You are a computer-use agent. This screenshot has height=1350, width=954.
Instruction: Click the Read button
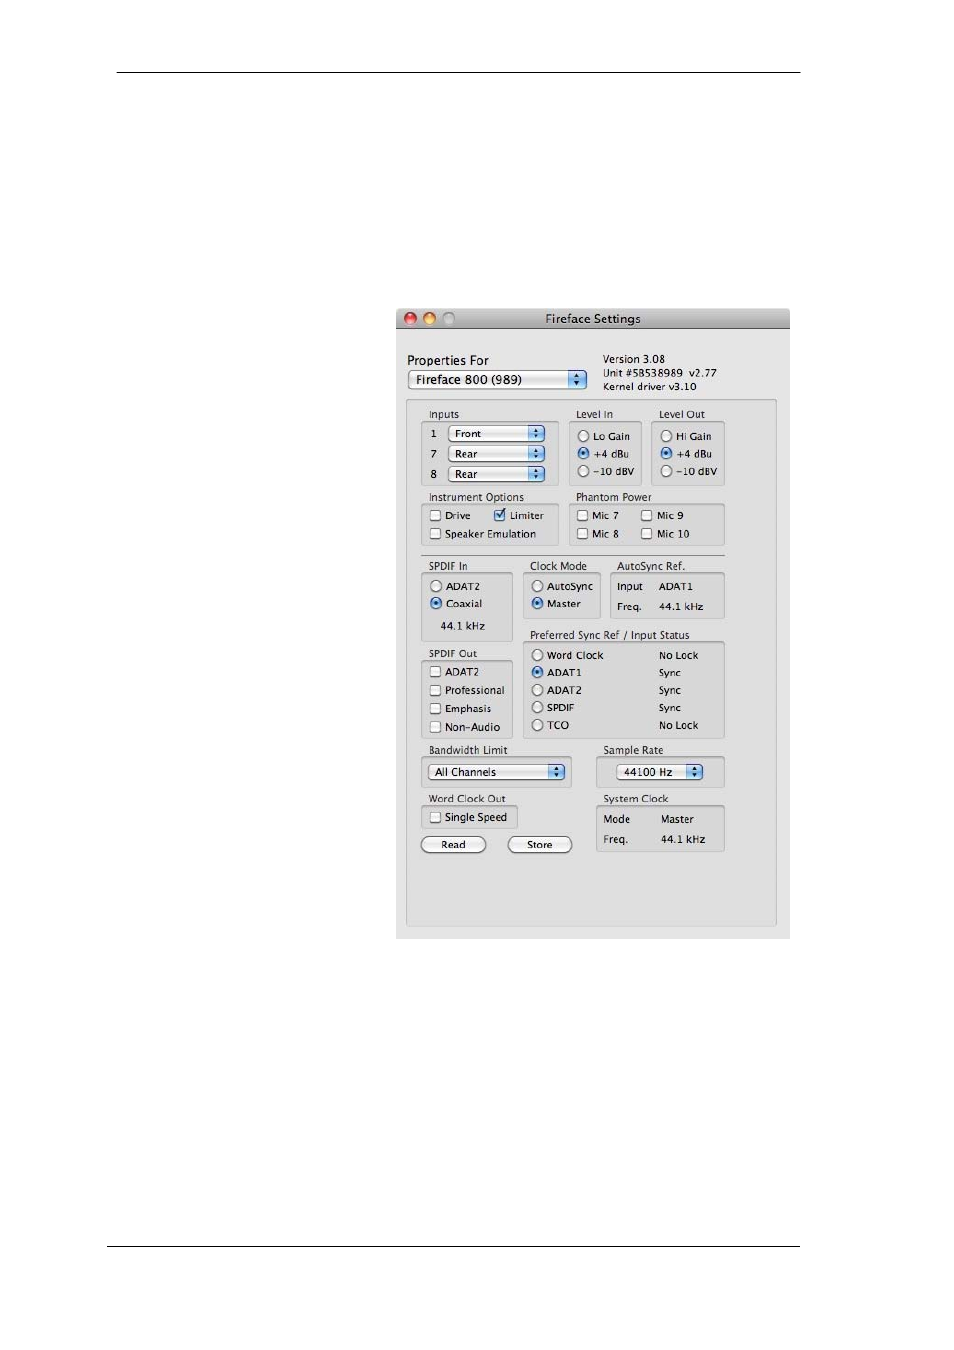point(453,845)
